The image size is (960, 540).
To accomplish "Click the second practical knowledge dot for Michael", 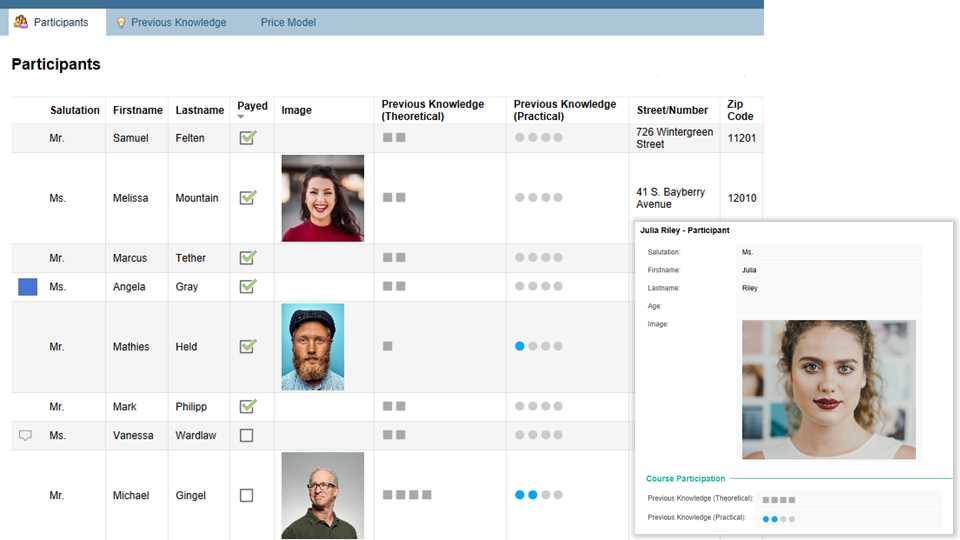I will (533, 495).
